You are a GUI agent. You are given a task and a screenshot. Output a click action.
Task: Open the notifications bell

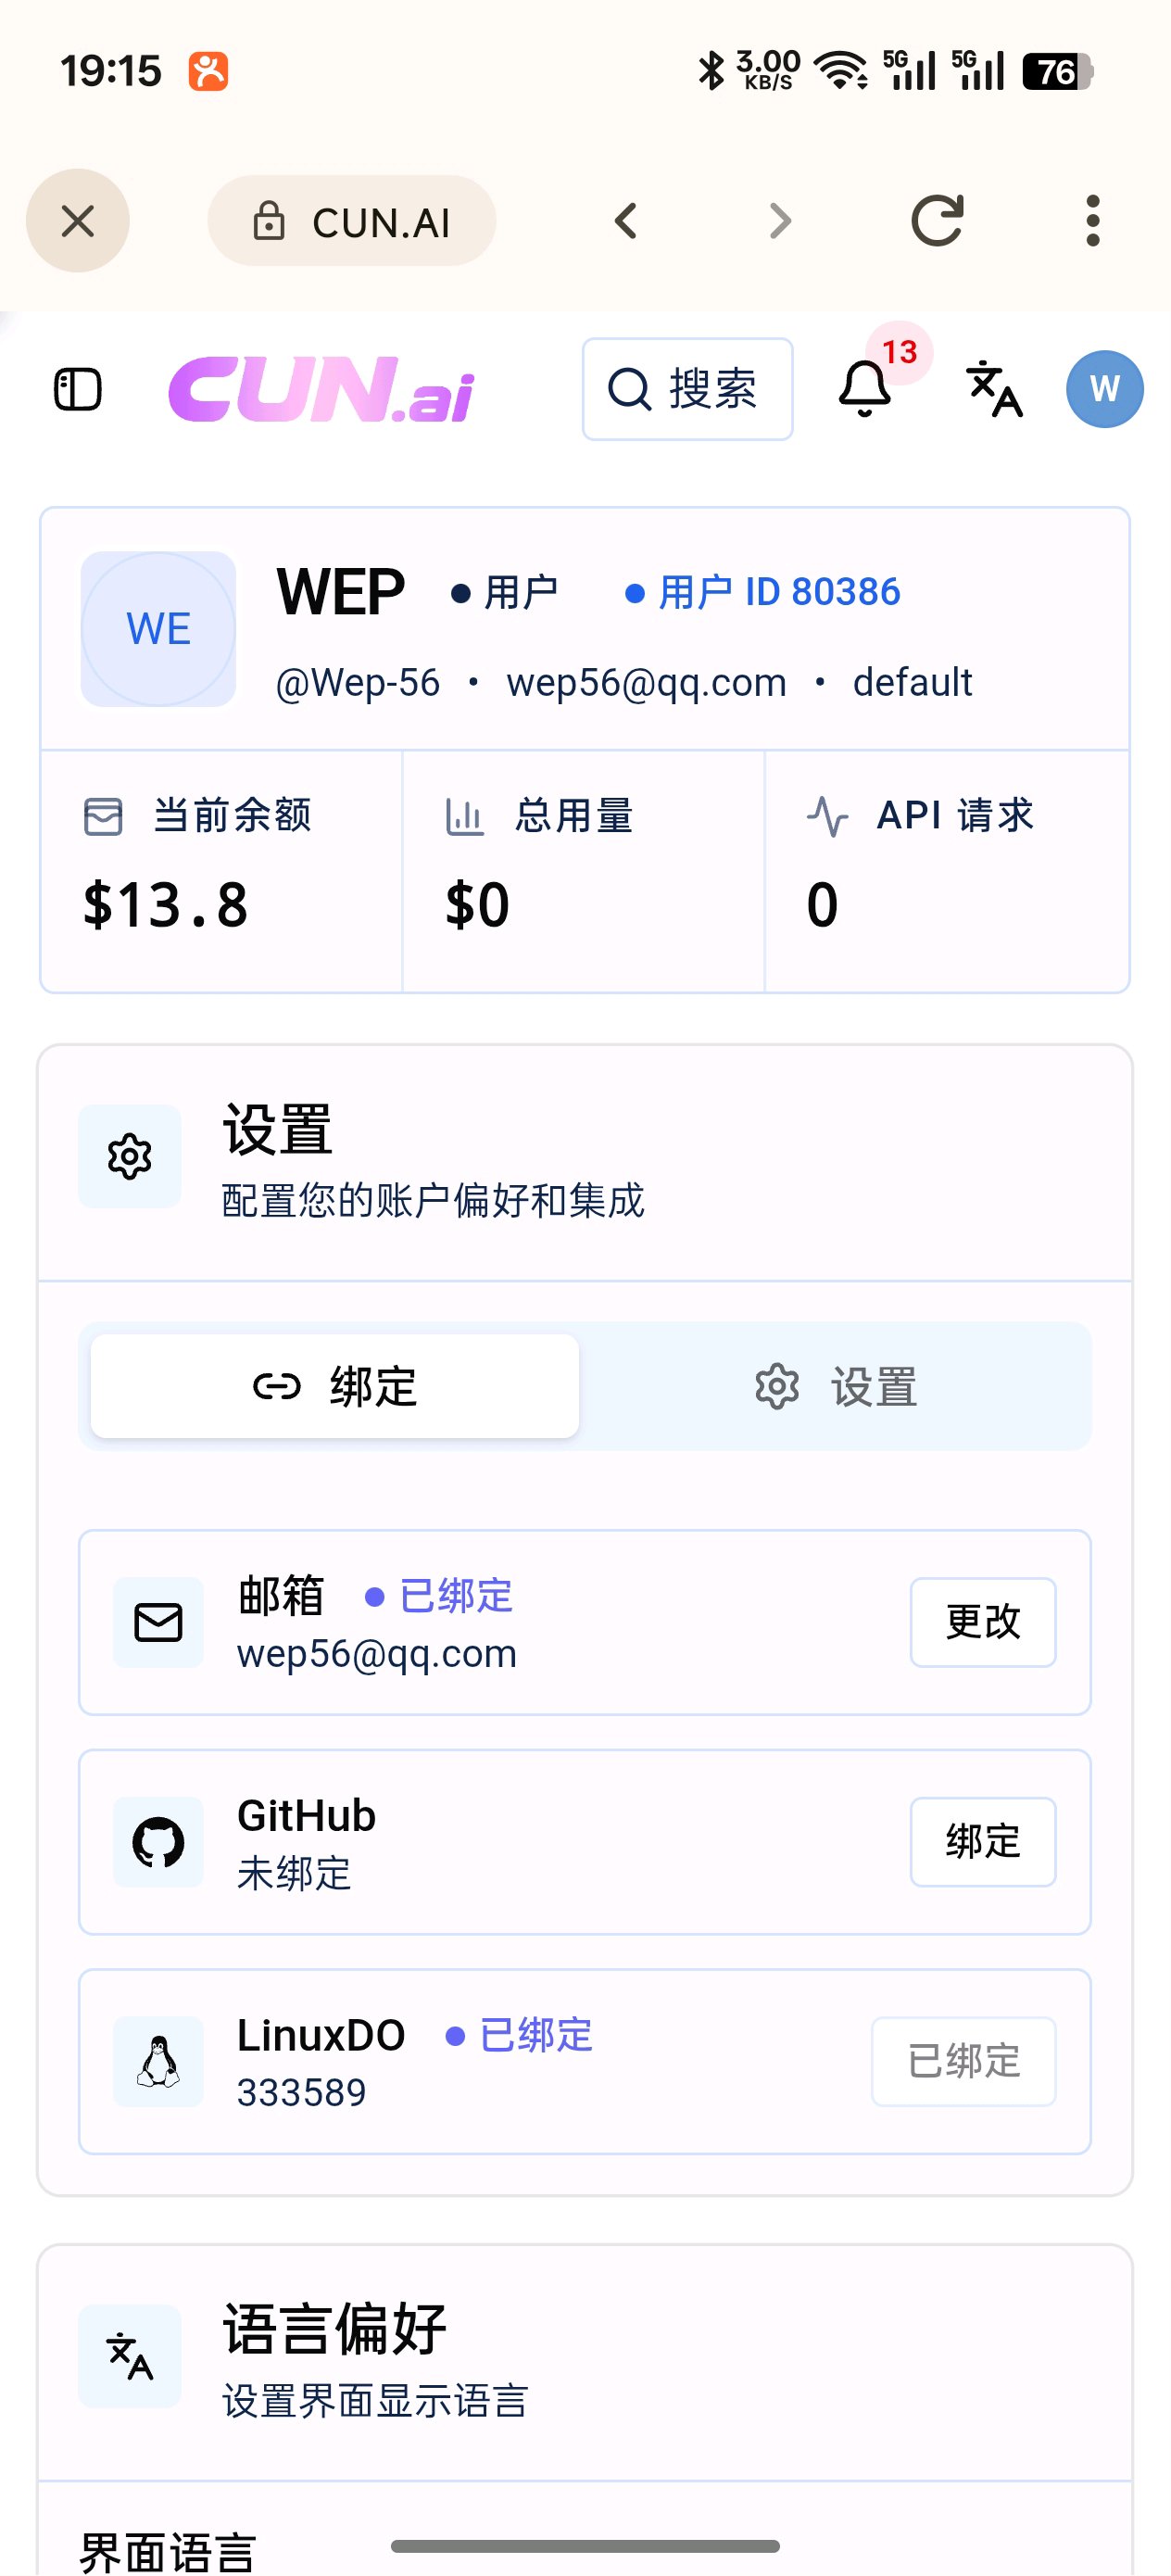pos(865,389)
